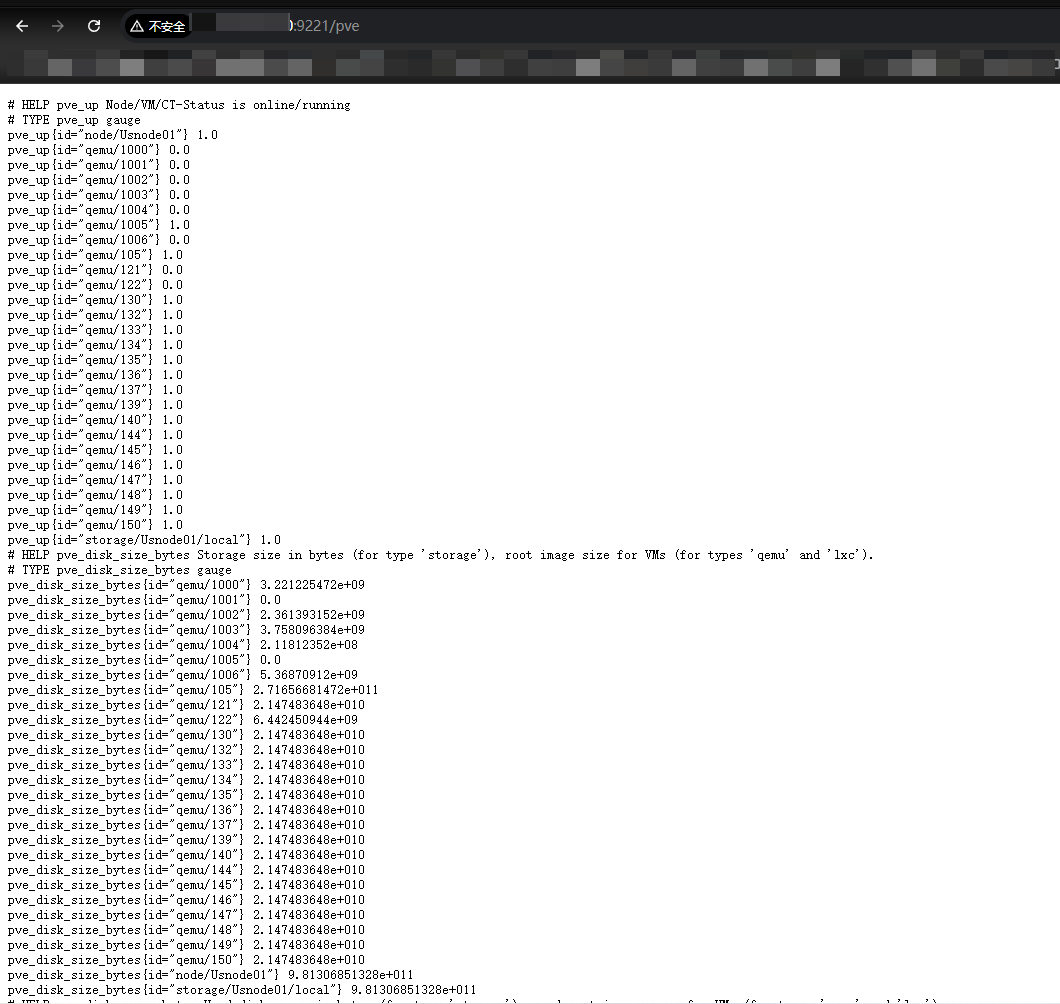This screenshot has width=1060, height=1004.
Task: Click the browser forward arrow
Action: pyautogui.click(x=58, y=26)
